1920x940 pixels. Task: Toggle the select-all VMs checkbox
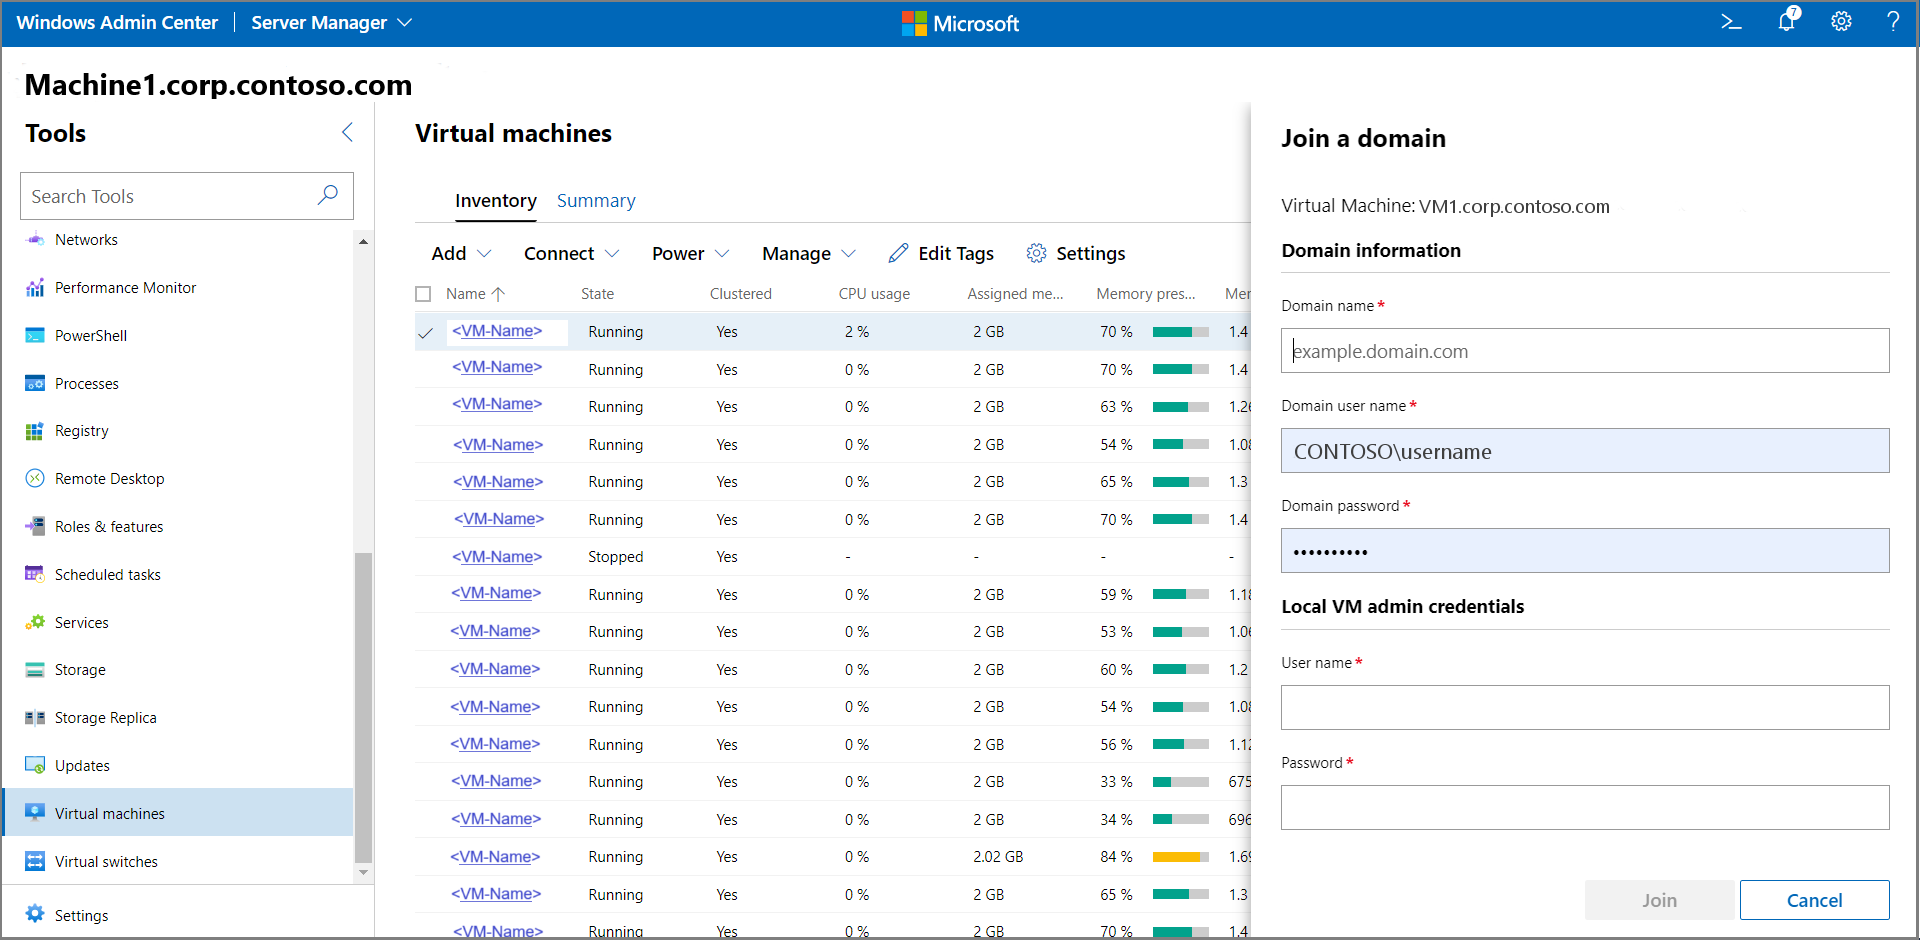(x=423, y=294)
